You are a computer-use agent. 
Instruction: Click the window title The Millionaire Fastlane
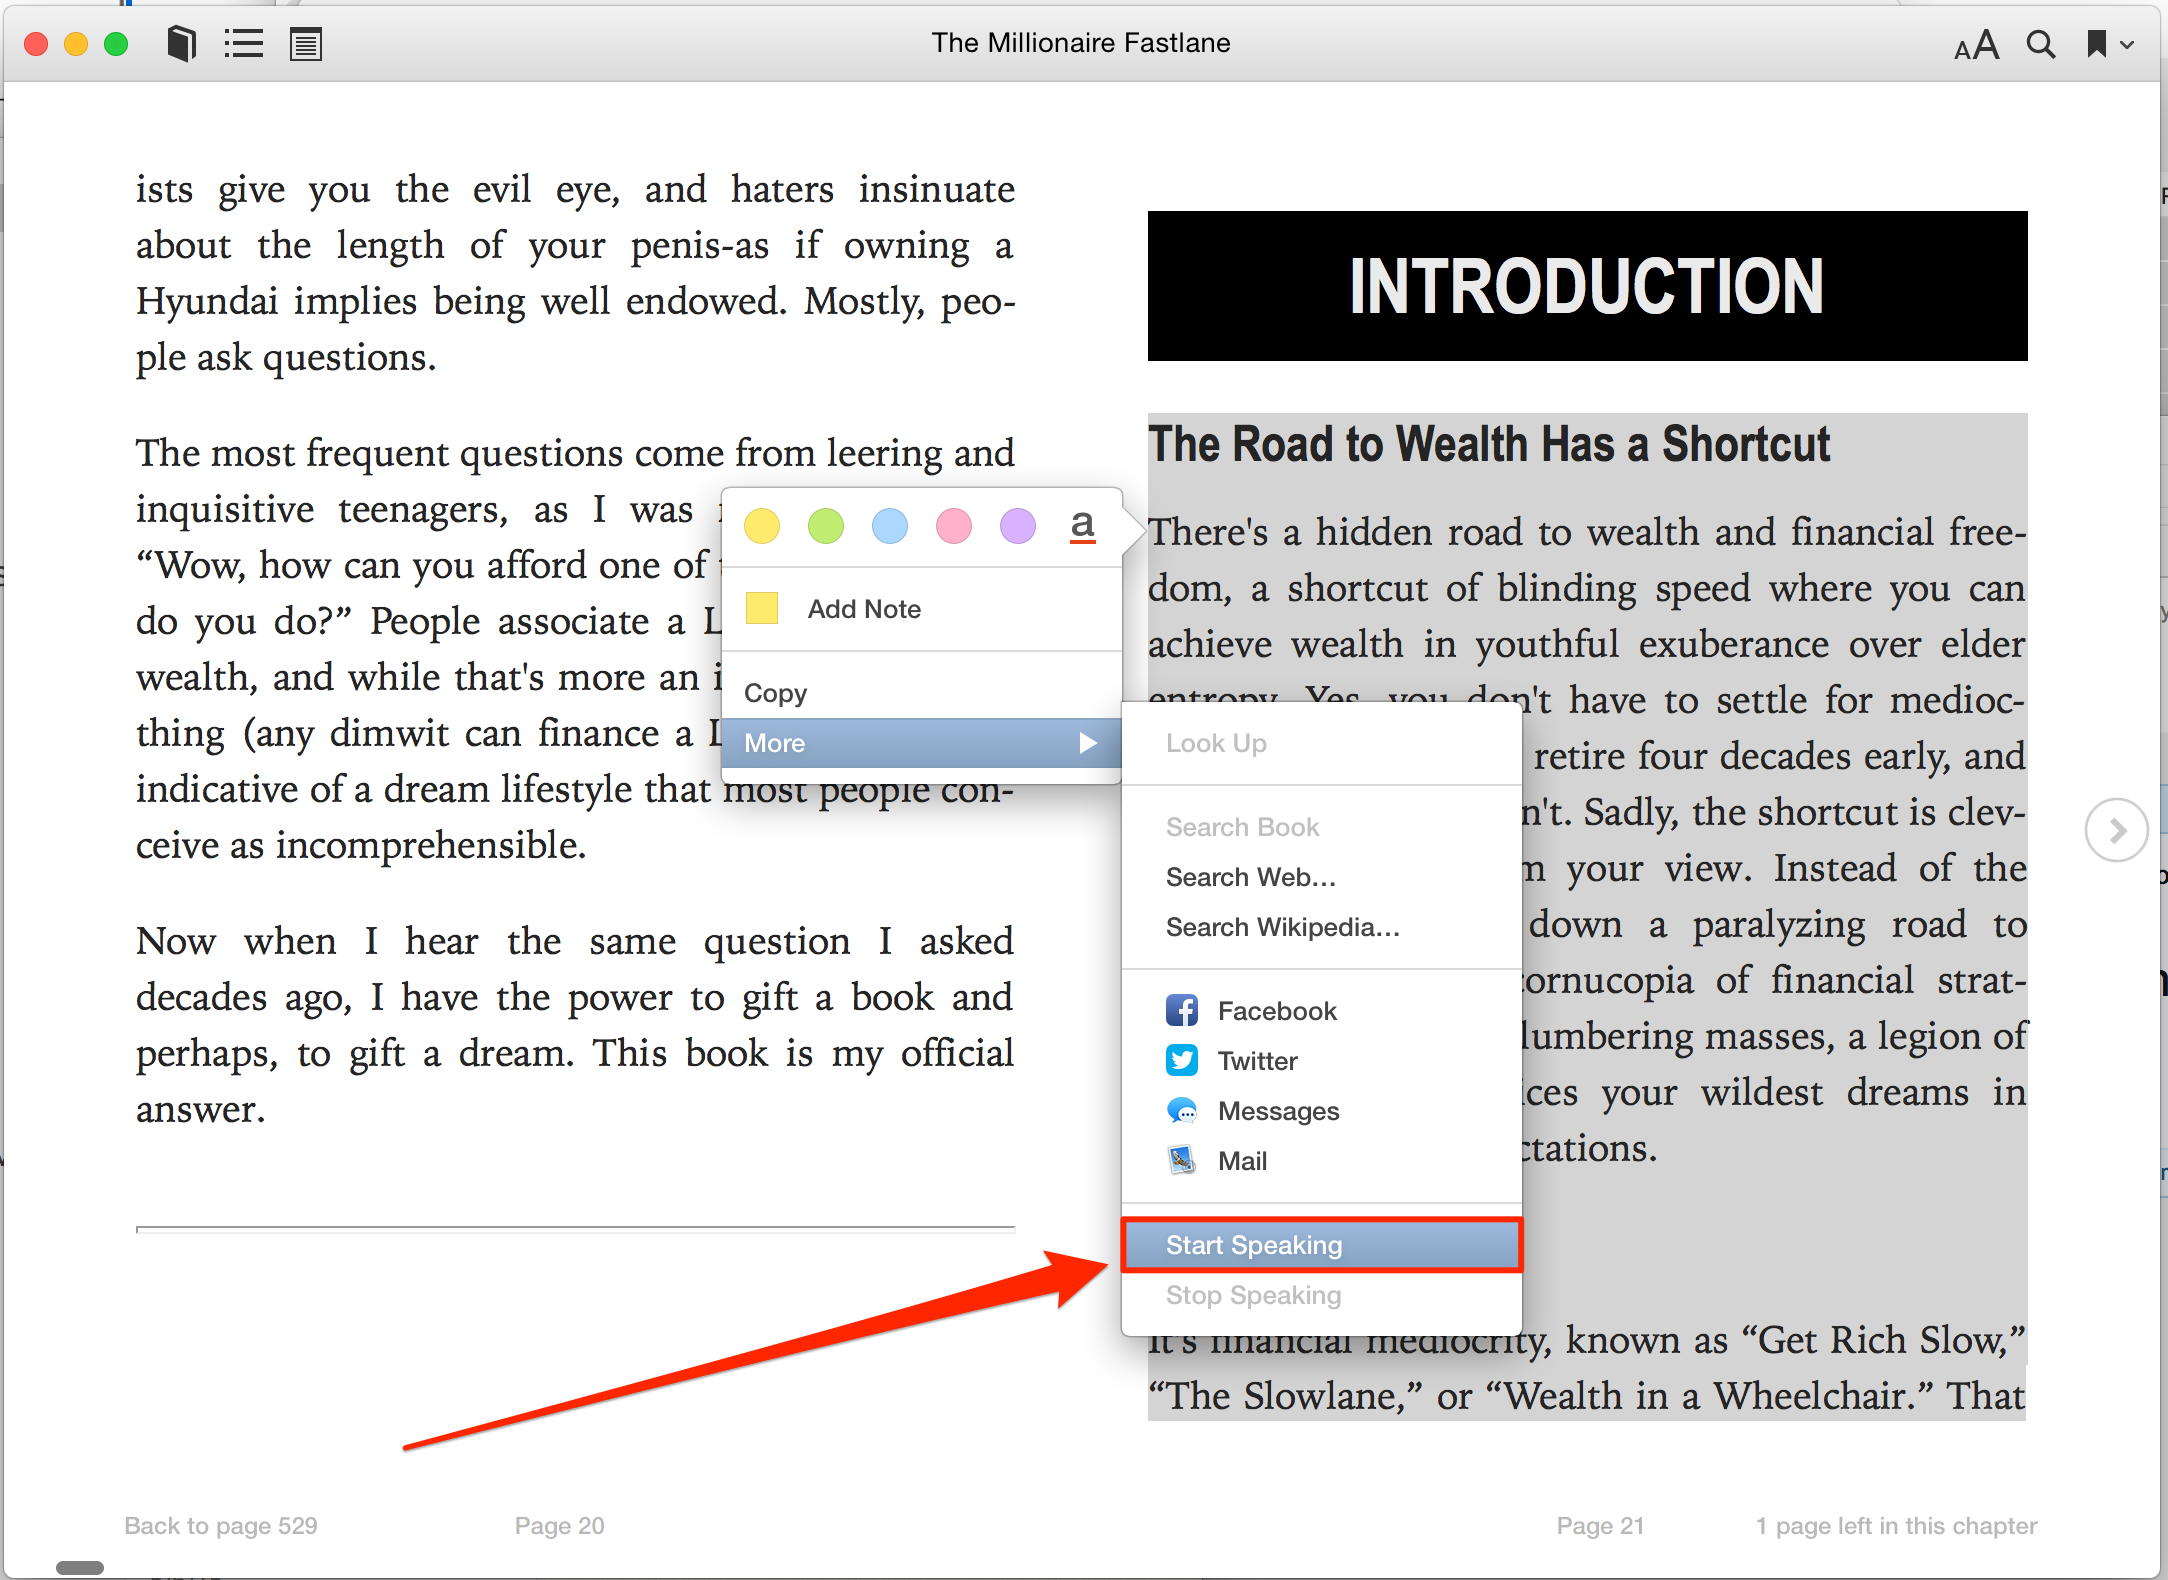click(1081, 43)
